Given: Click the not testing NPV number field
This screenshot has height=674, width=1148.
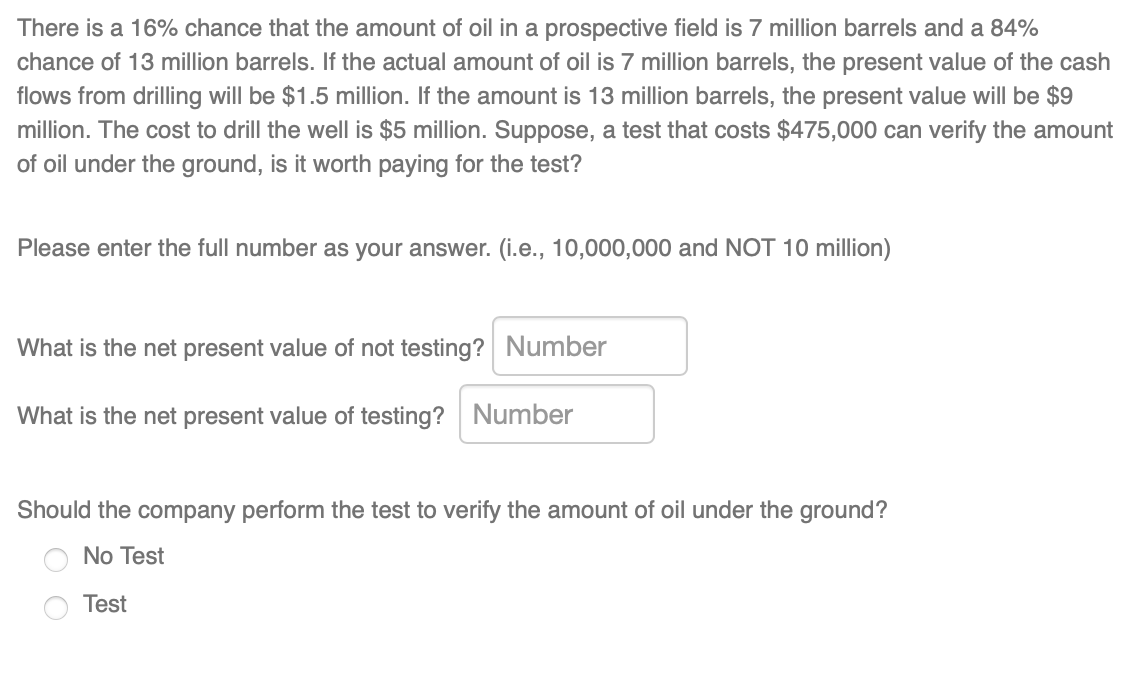Looking at the screenshot, I should (589, 347).
